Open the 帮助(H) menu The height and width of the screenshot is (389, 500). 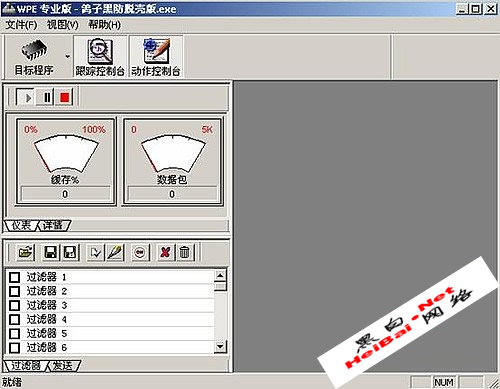tap(104, 25)
